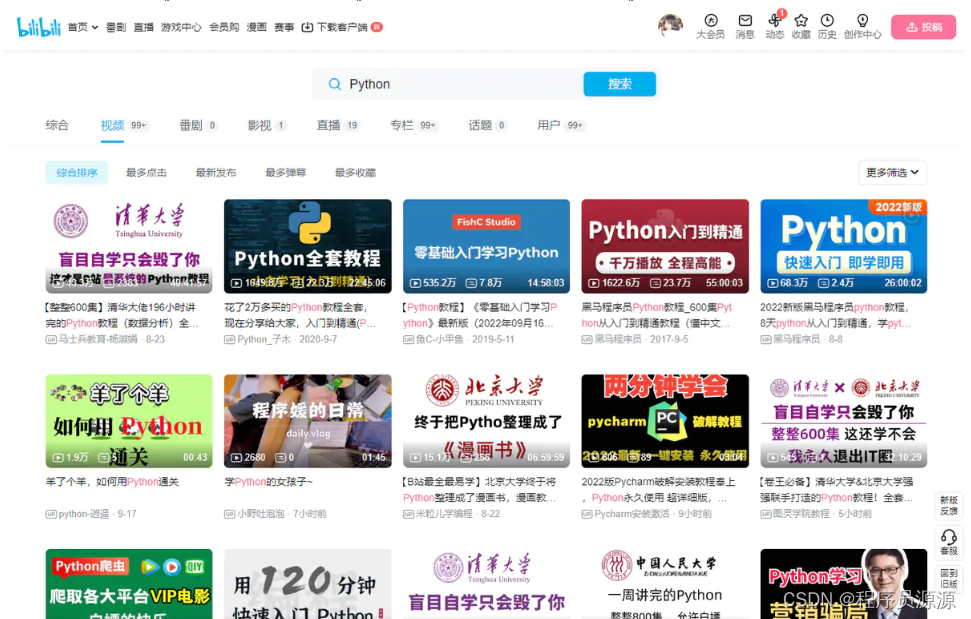Open uploader 黑马程序员 2017-9-5 link
Image resolution: width=971 pixels, height=619 pixels.
pos(618,339)
